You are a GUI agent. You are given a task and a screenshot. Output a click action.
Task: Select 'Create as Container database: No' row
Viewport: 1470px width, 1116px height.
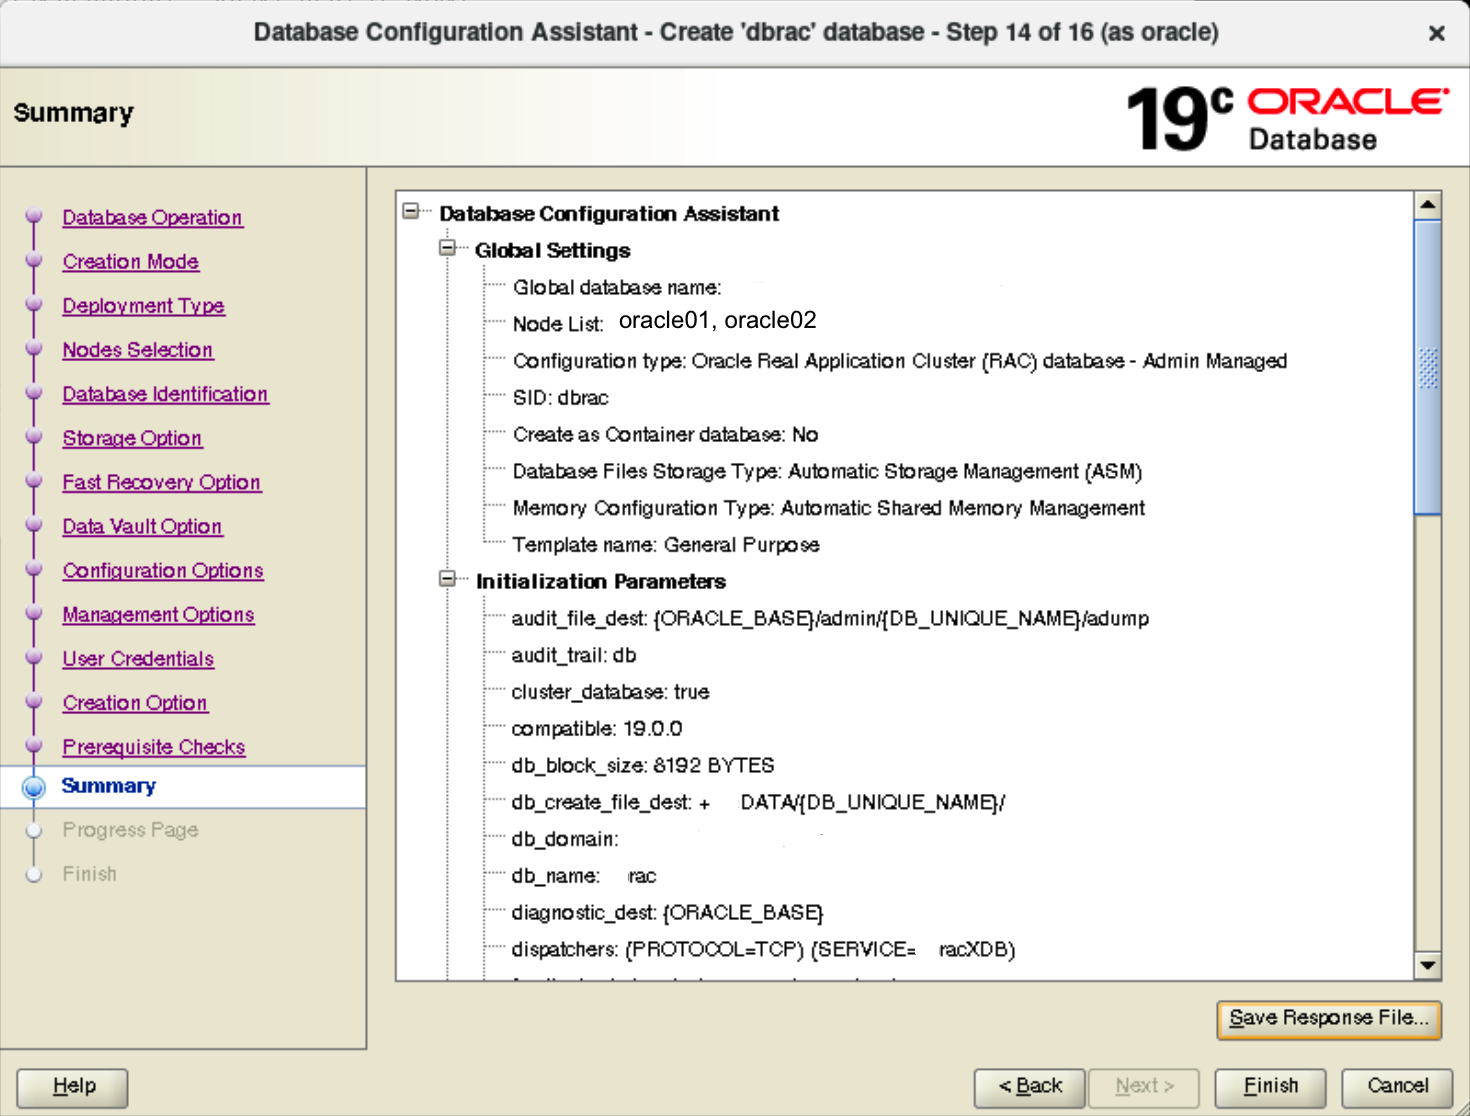pos(665,434)
